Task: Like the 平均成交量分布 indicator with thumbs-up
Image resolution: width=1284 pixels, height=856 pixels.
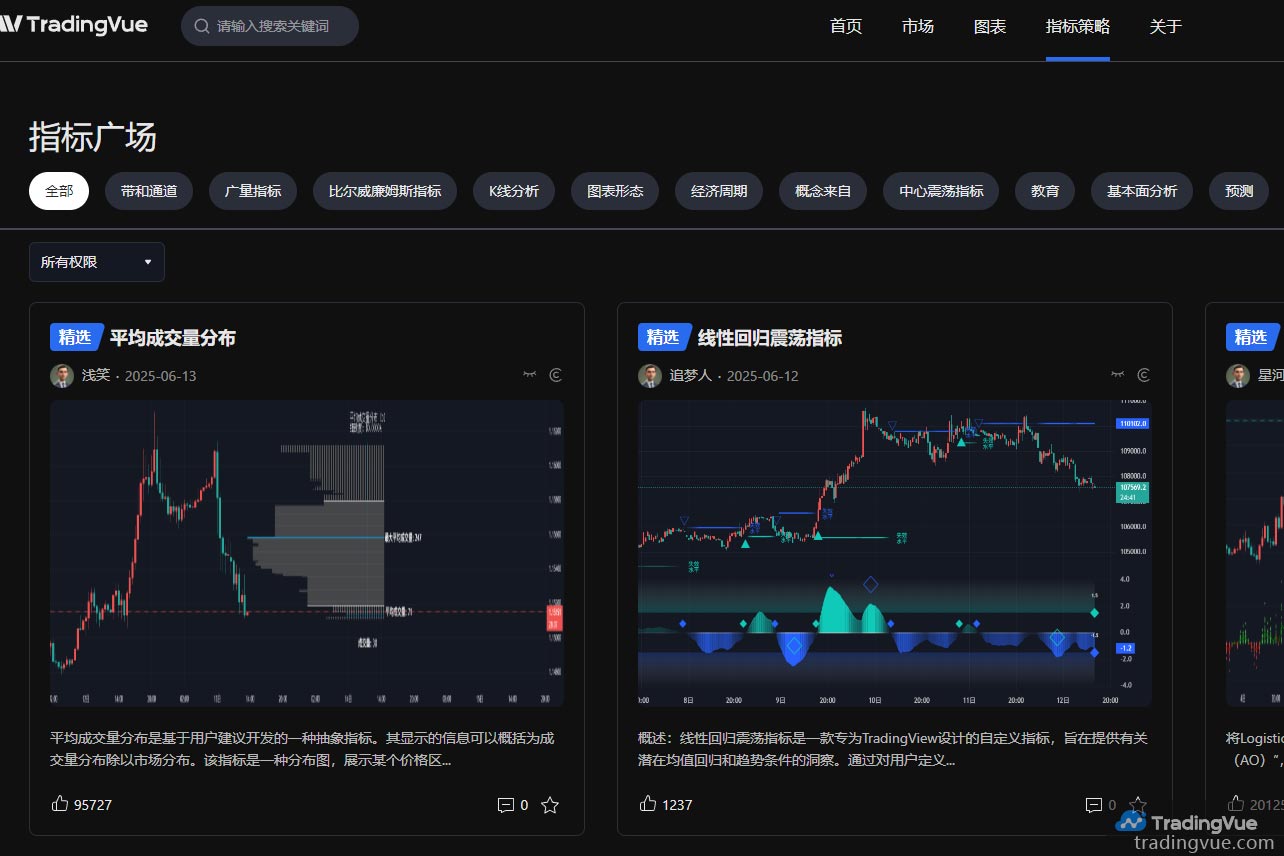Action: (x=60, y=803)
